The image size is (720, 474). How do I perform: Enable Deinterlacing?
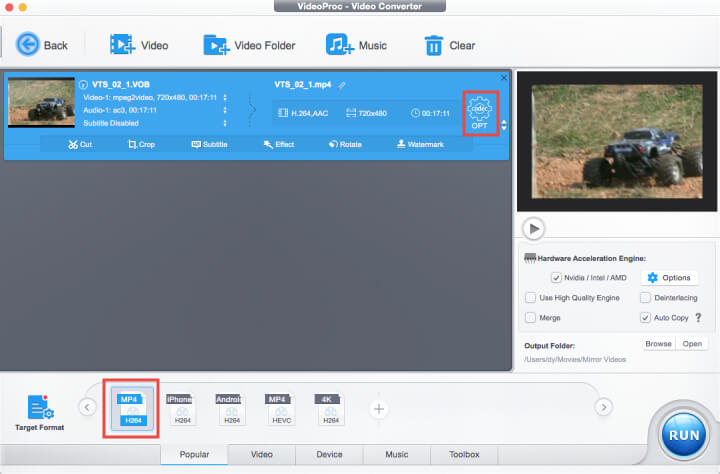[x=645, y=298]
